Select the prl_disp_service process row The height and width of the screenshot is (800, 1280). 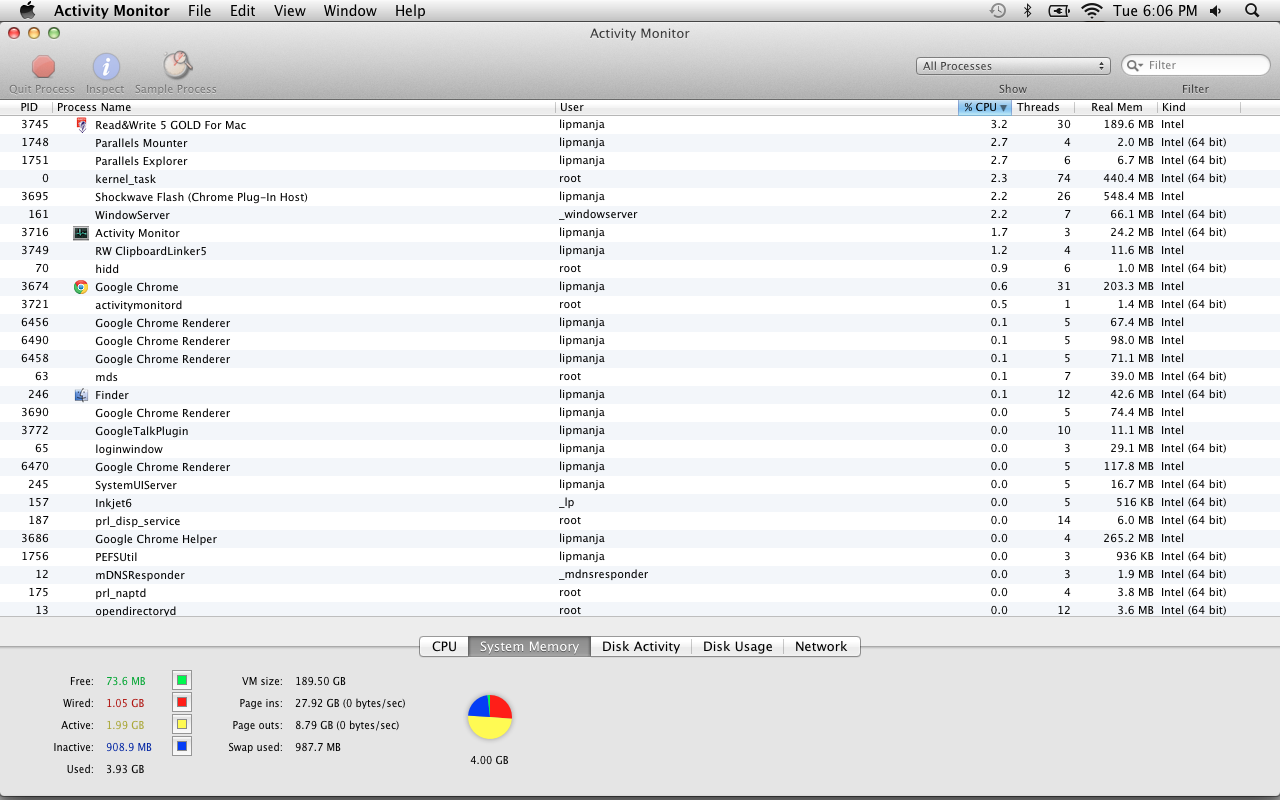tap(640, 521)
